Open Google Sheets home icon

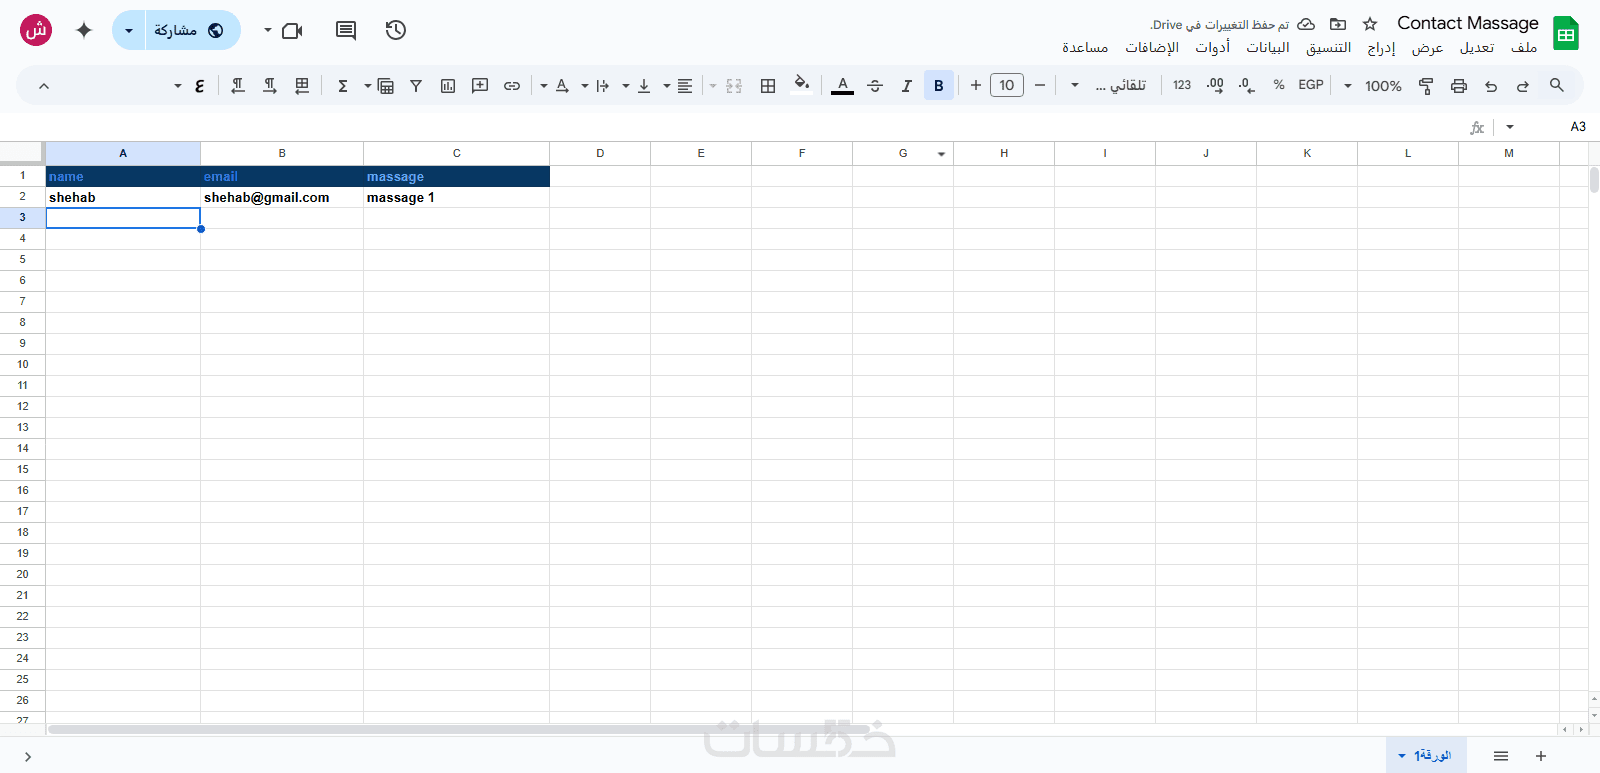tap(1566, 33)
